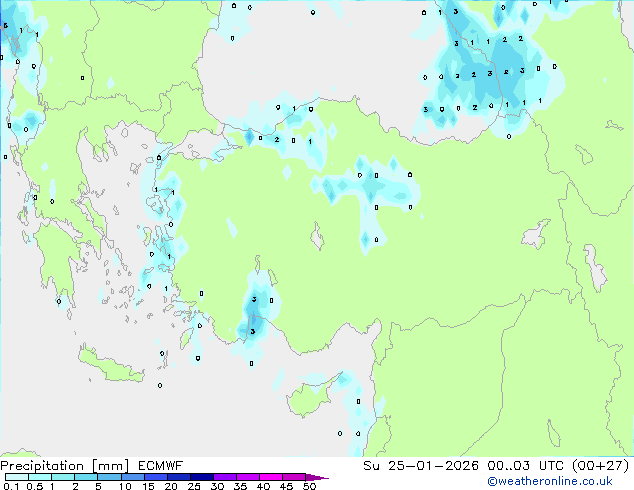
Task: Click the 'Su 25-01-2026' date text
Action: click(421, 466)
